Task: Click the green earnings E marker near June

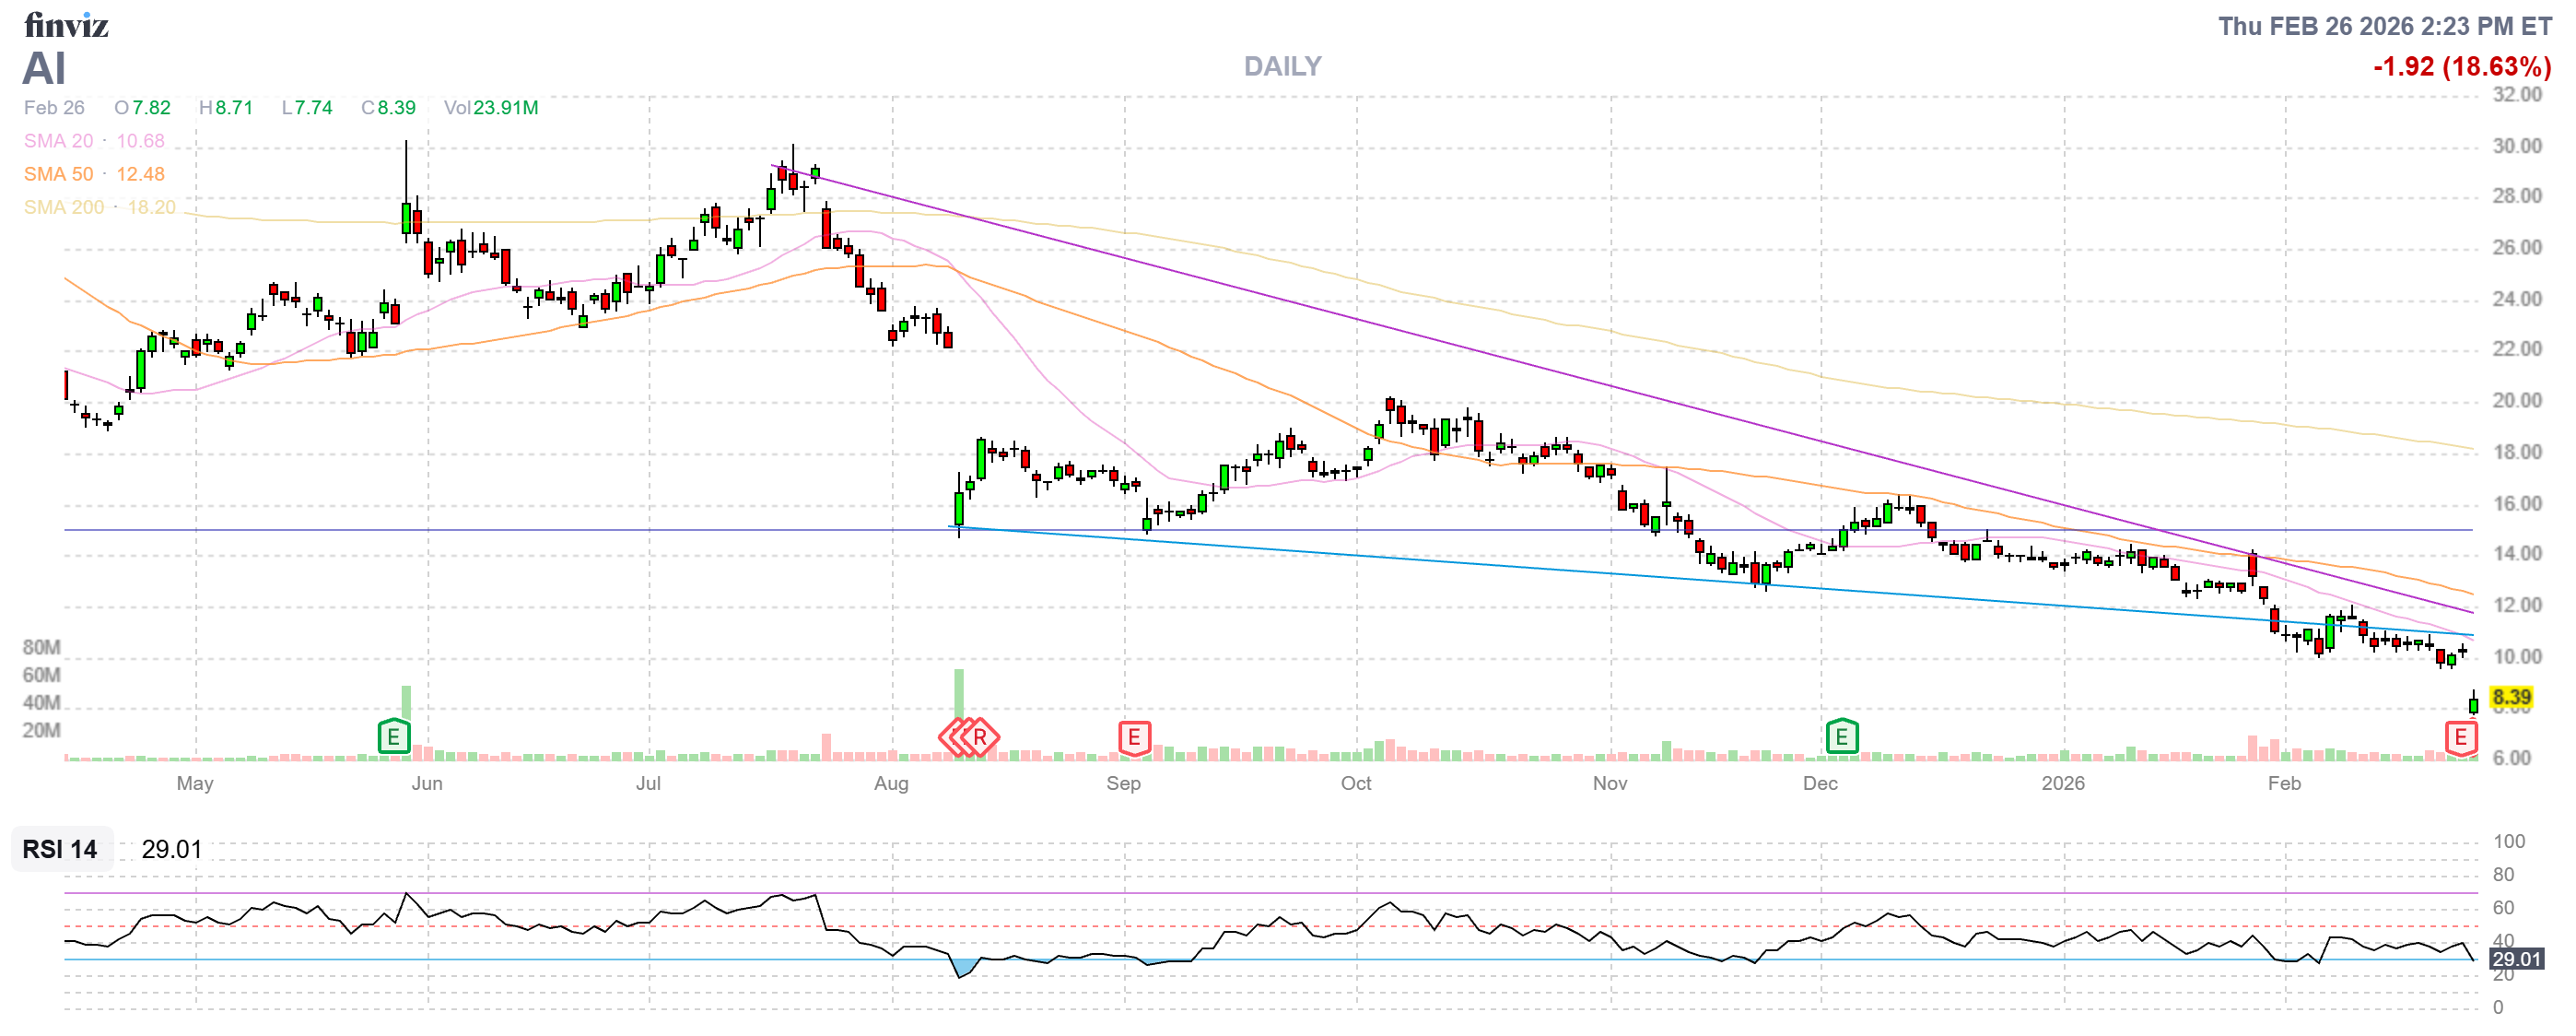Action: pyautogui.click(x=394, y=738)
